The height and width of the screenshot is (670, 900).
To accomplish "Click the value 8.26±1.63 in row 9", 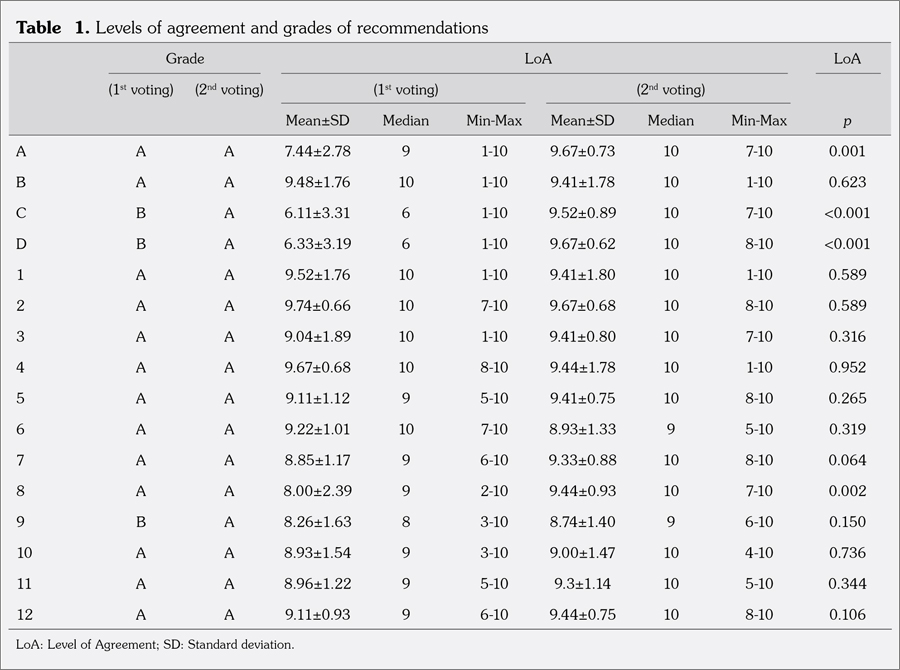I will [x=318, y=520].
